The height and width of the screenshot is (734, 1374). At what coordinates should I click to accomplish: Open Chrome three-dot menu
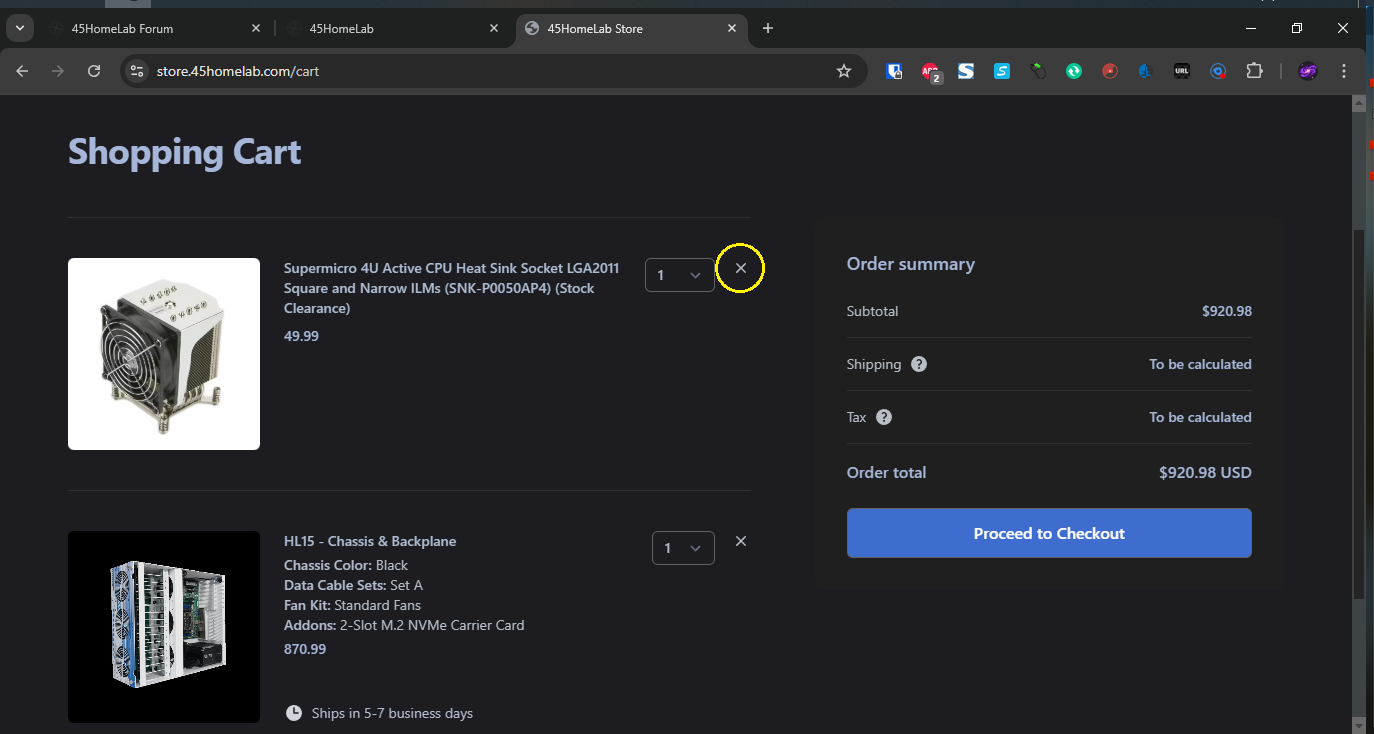click(1344, 71)
